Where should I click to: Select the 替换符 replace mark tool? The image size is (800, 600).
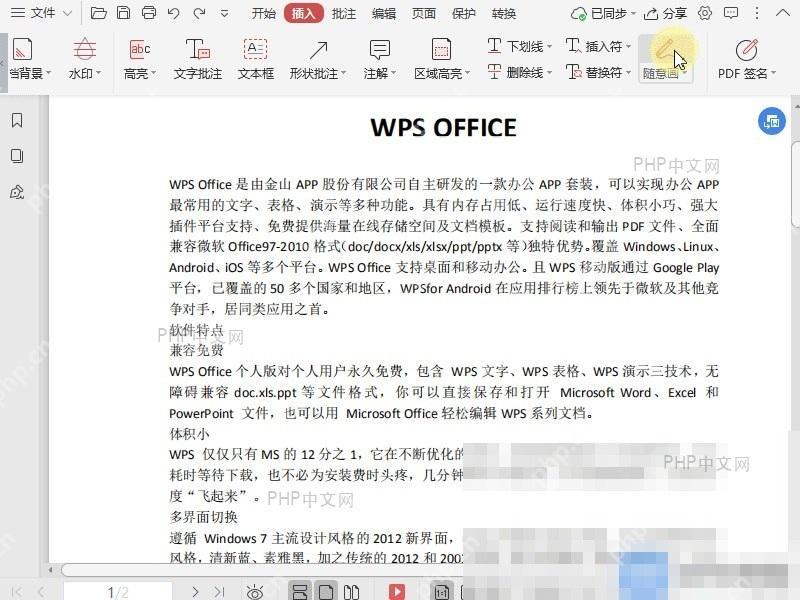598,72
